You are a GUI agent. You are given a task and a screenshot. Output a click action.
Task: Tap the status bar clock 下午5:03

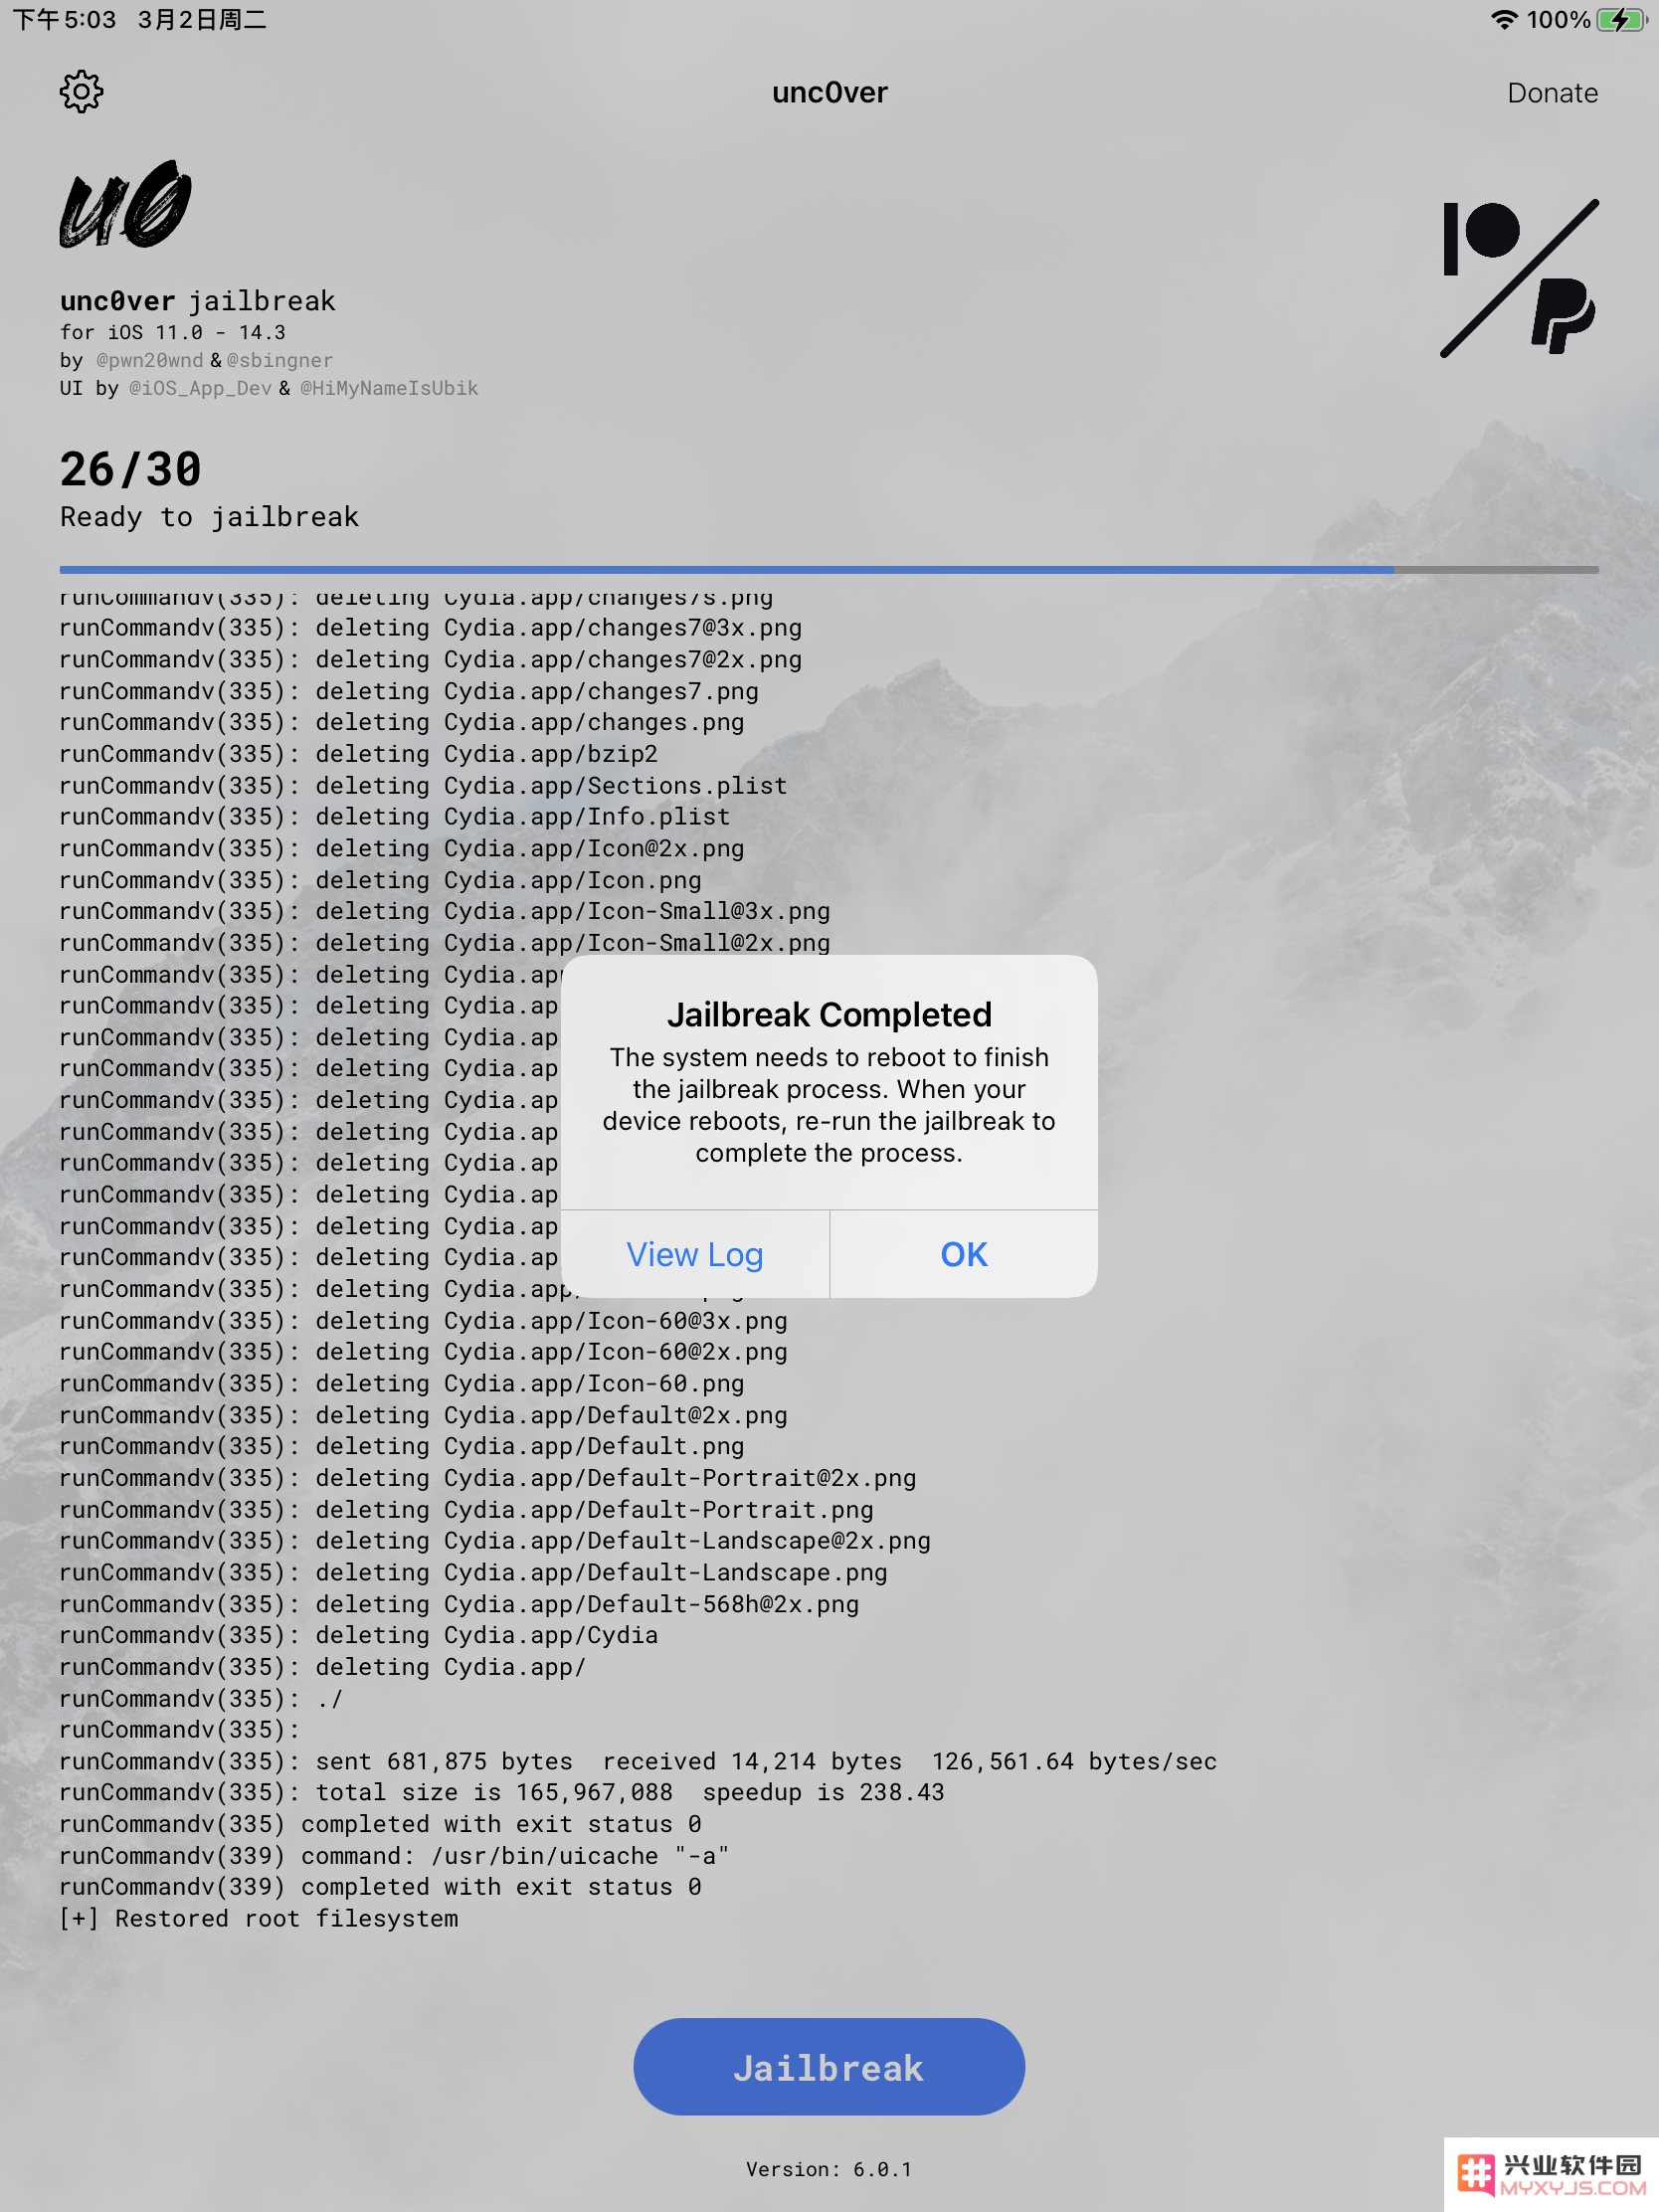[64, 19]
